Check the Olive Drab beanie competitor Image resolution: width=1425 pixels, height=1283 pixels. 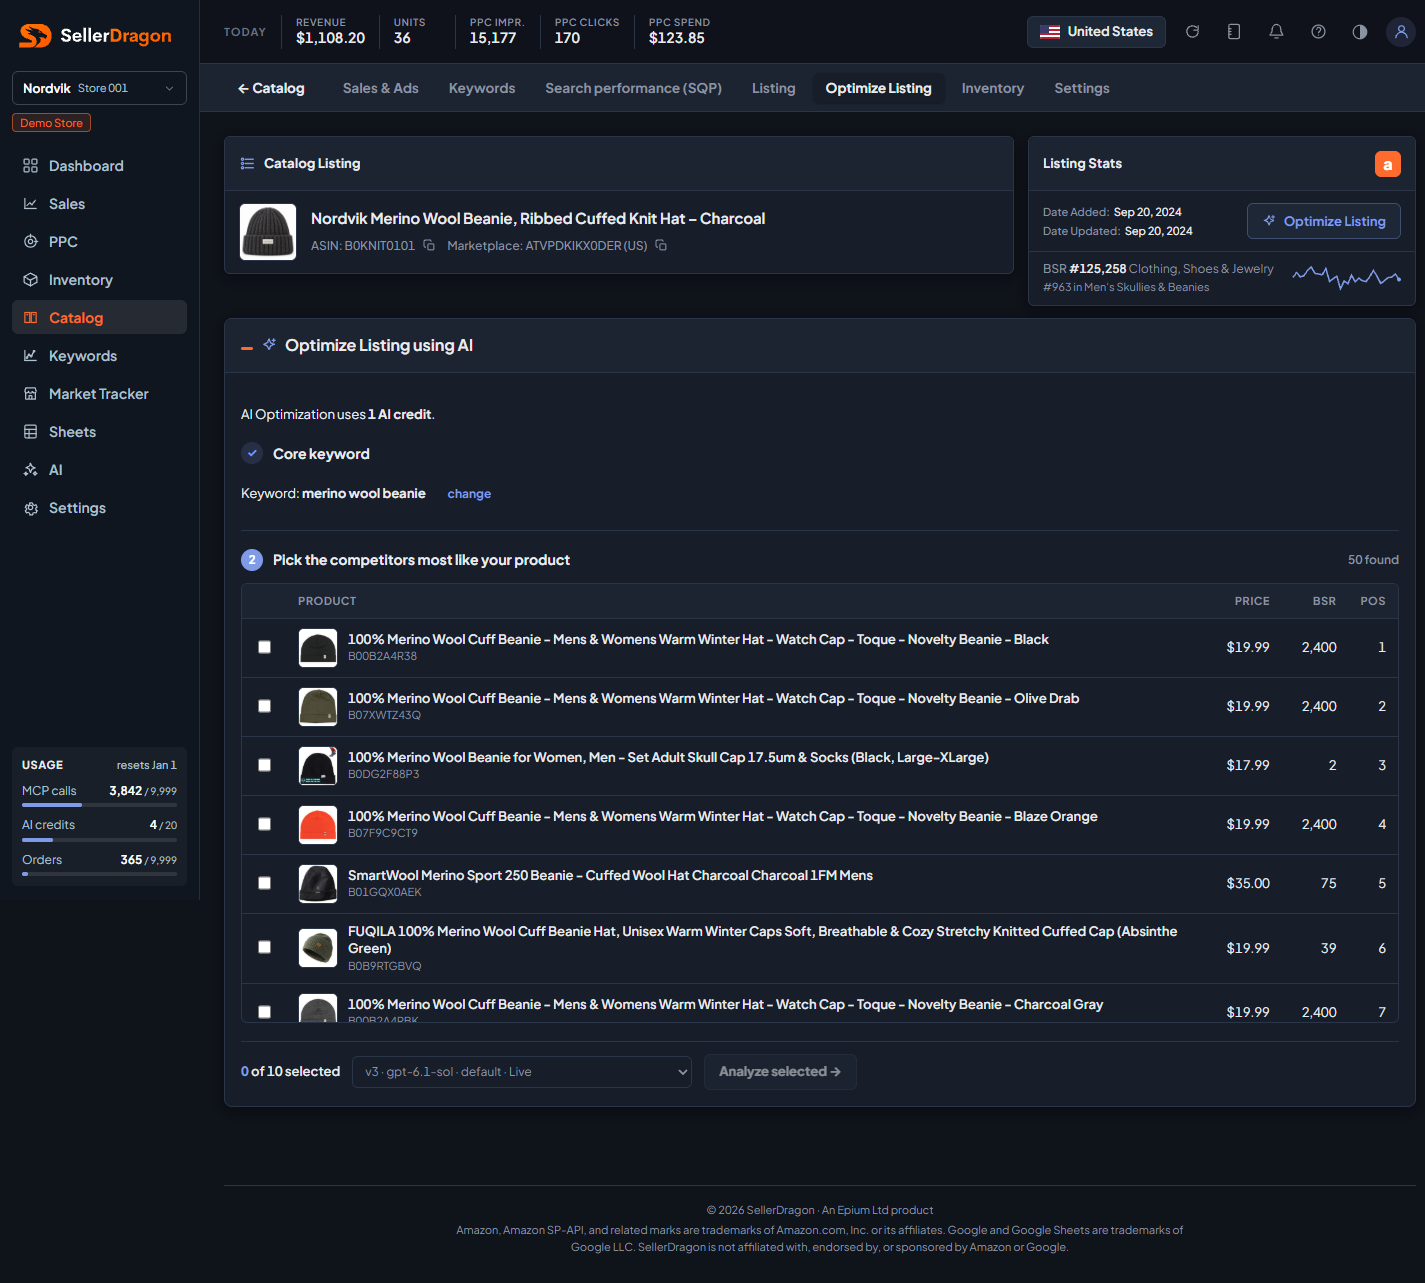(265, 706)
